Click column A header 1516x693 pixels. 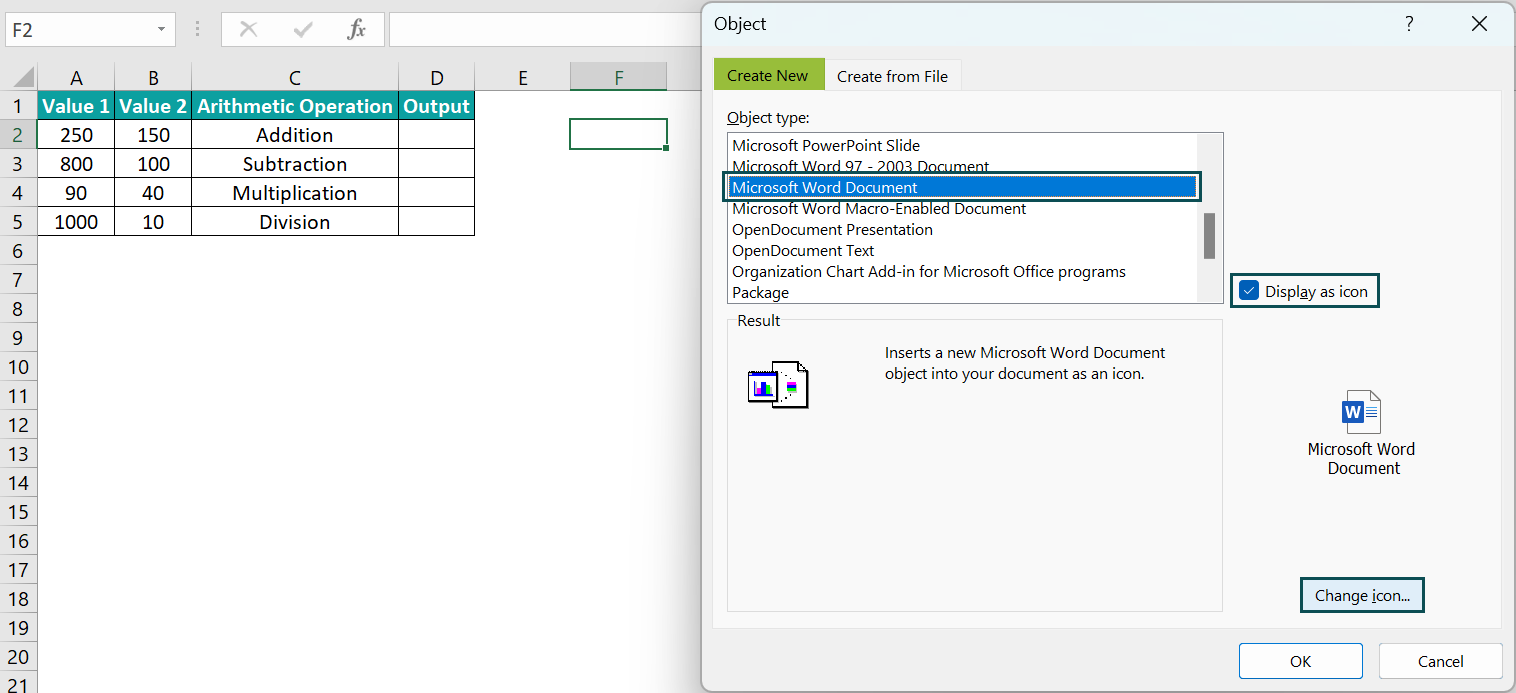[76, 77]
